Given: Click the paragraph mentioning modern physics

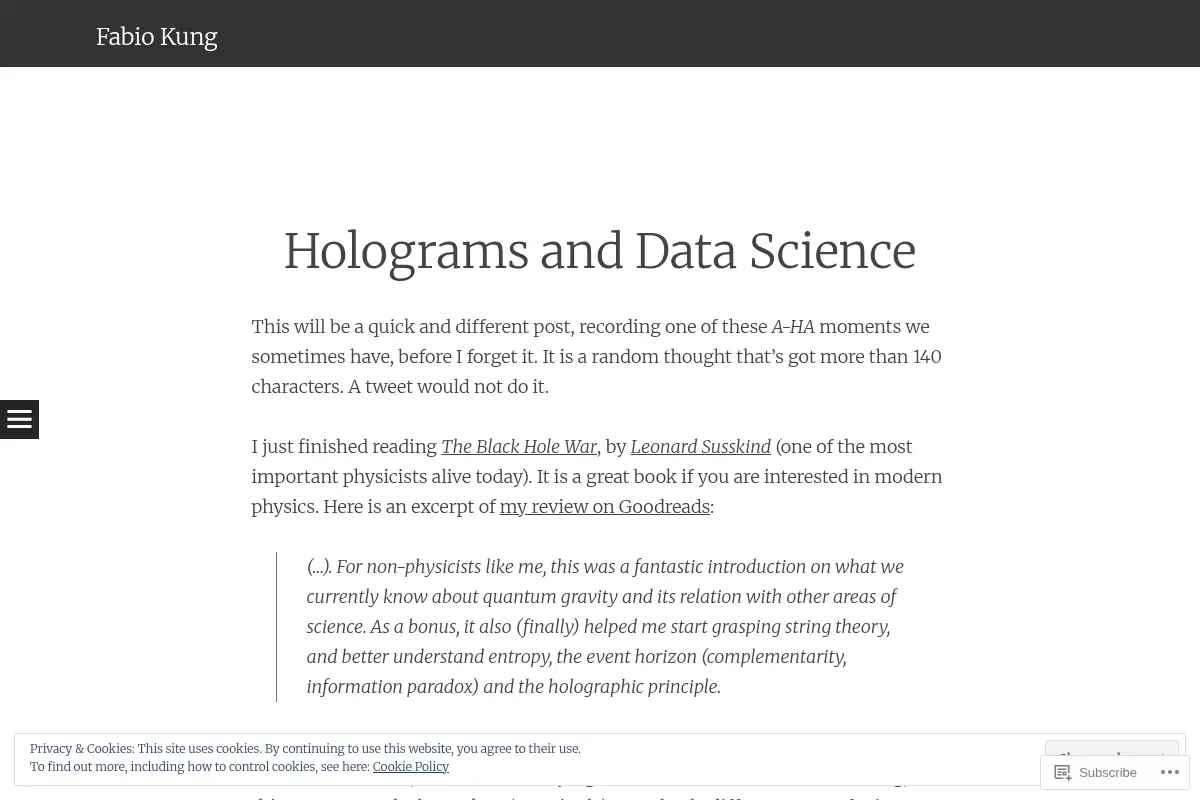Looking at the screenshot, I should tap(597, 477).
